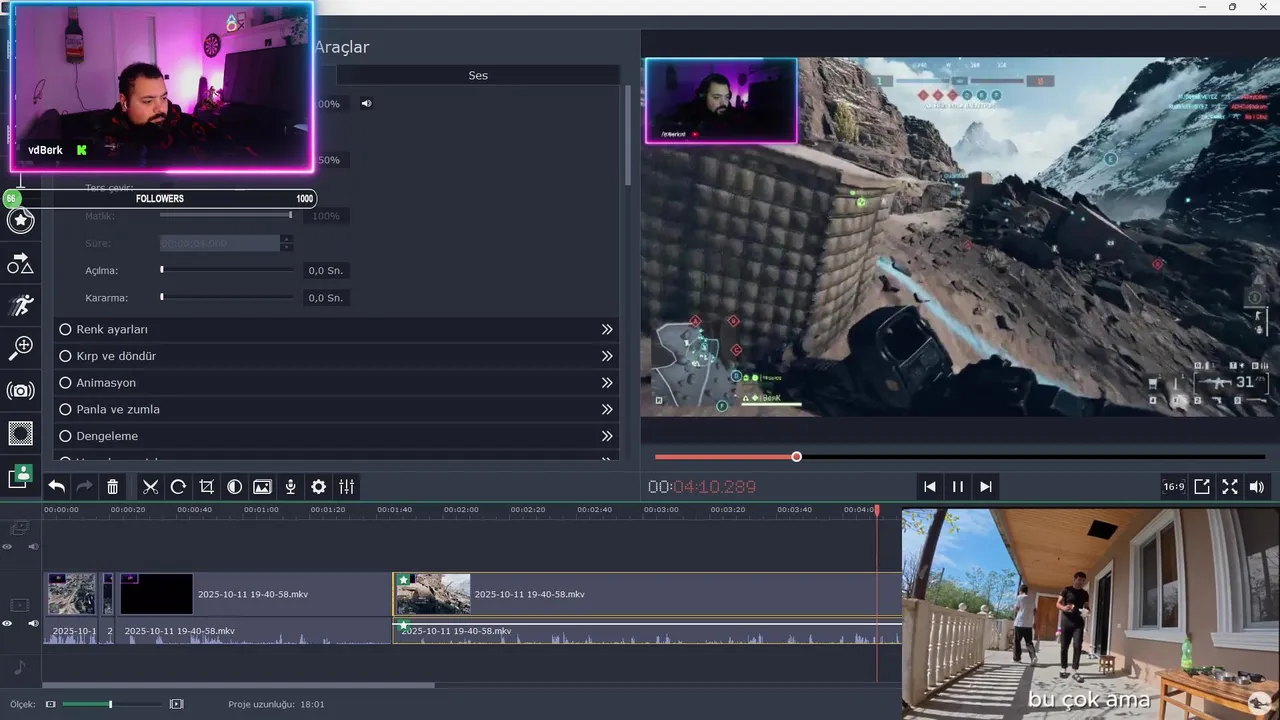Click the Açılma fade-in slider
This screenshot has width=1280, height=720.
tap(227, 270)
